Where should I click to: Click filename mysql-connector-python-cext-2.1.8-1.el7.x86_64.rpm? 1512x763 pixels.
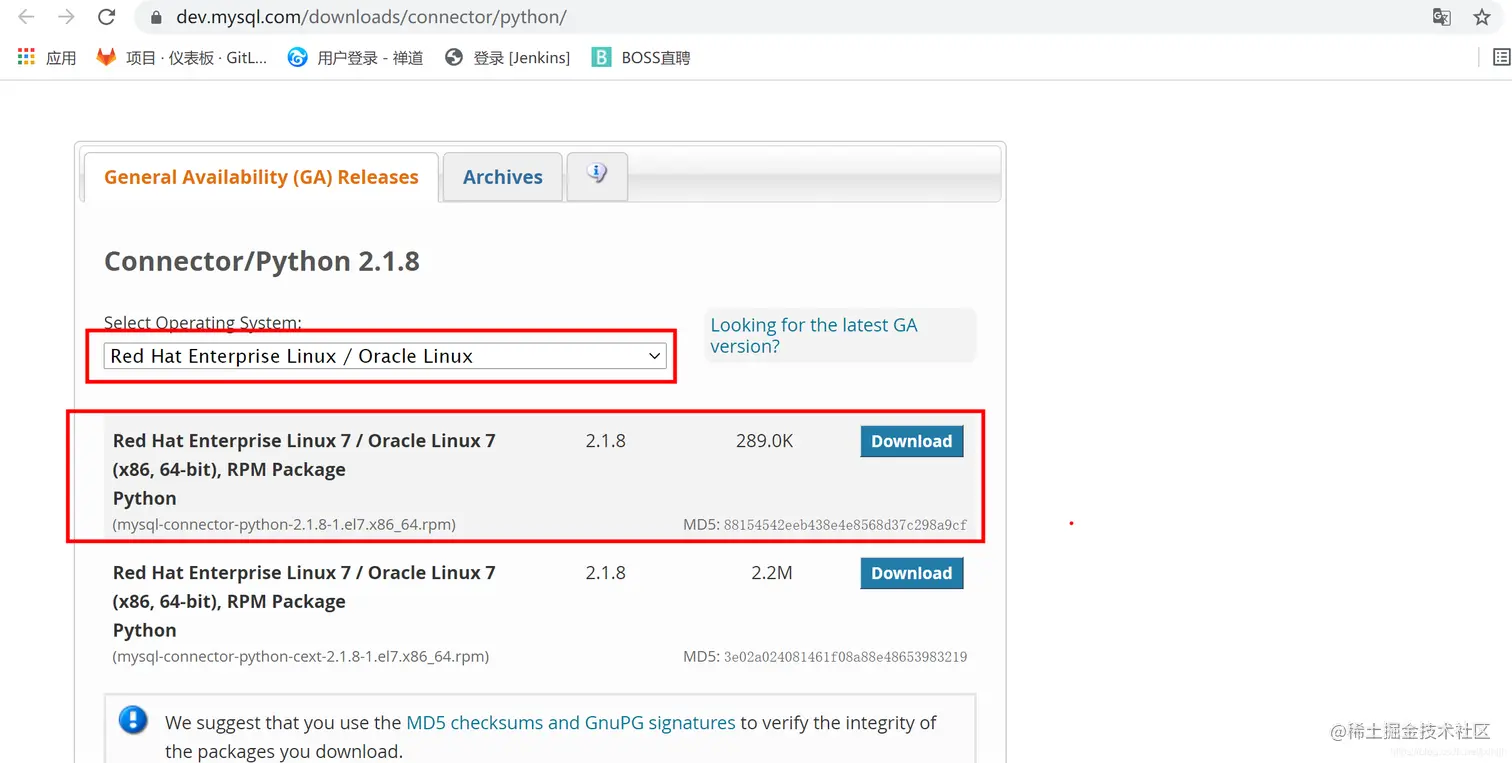tap(301, 657)
